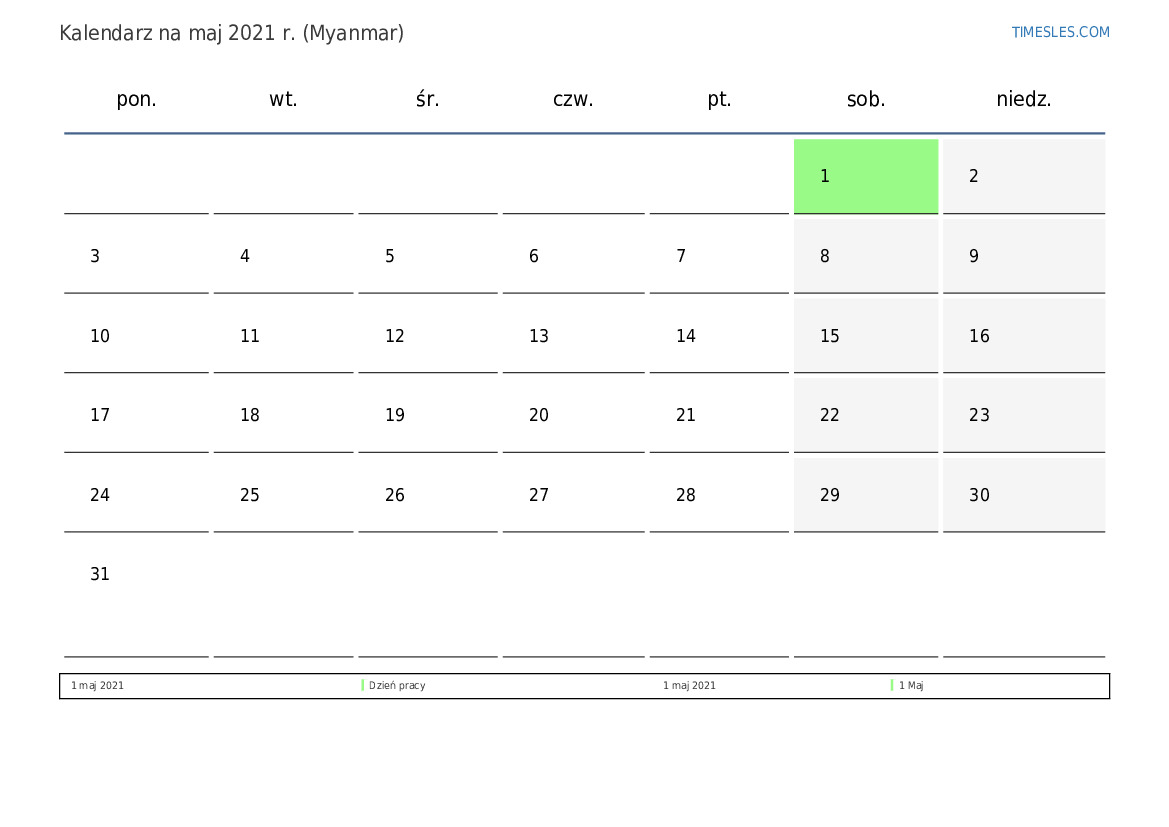Select Friday May 21 date
Screen dimensions: 1169x827
(718, 415)
